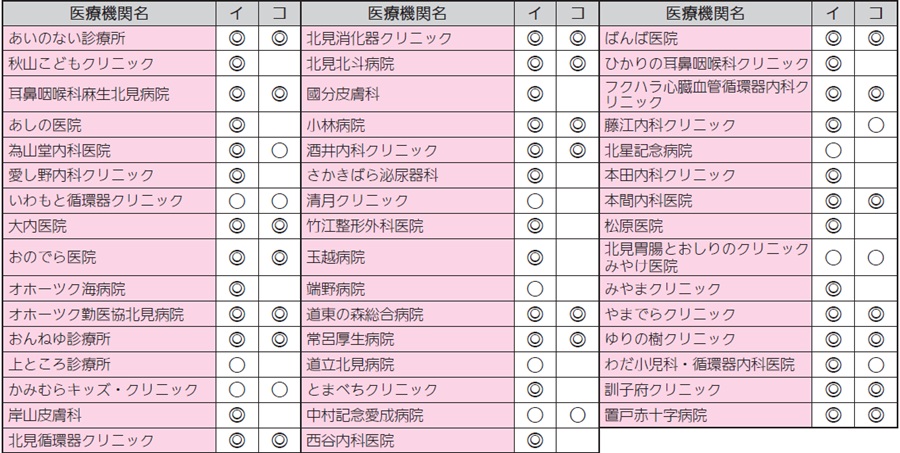Click the コ circle for 藤江内科クリニック
The image size is (900, 453).
[x=876, y=126]
